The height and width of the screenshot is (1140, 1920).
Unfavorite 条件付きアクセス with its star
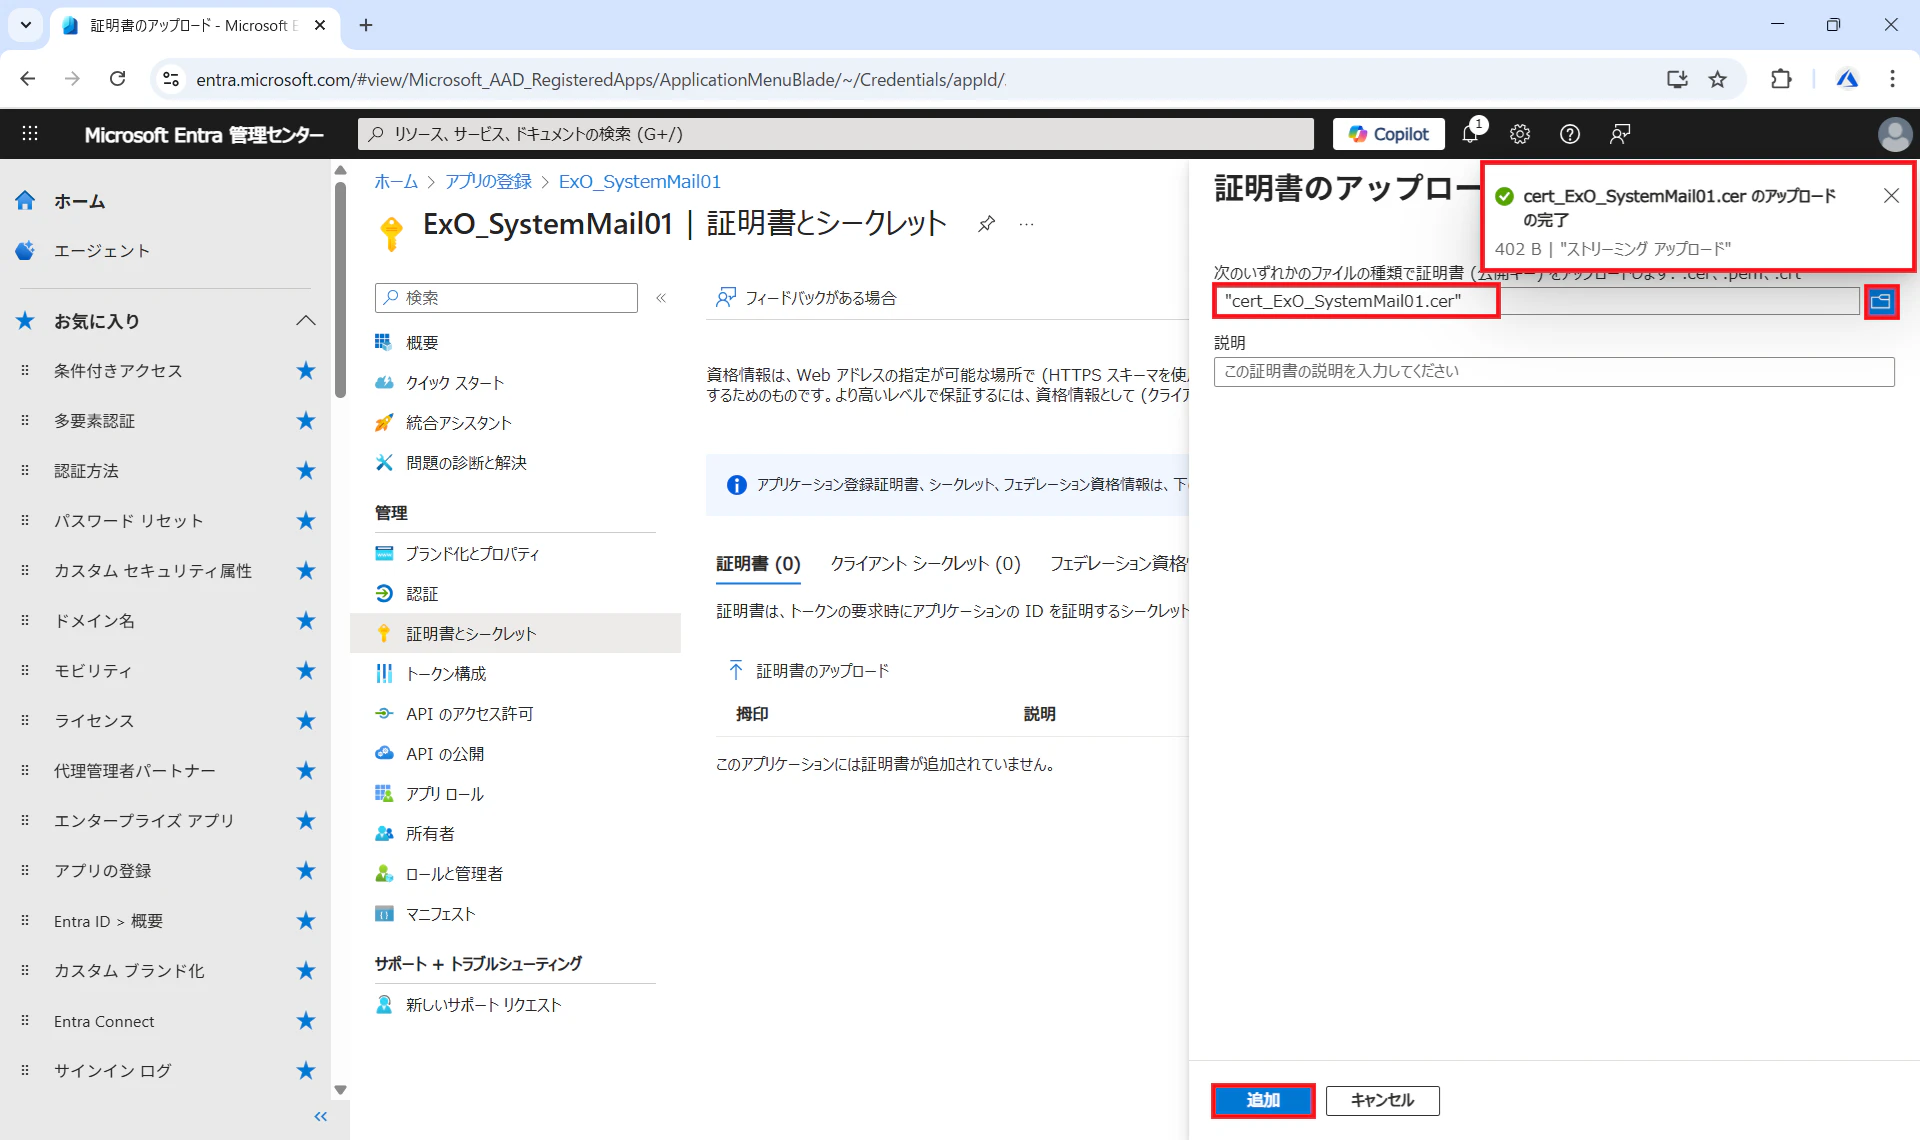(x=306, y=371)
